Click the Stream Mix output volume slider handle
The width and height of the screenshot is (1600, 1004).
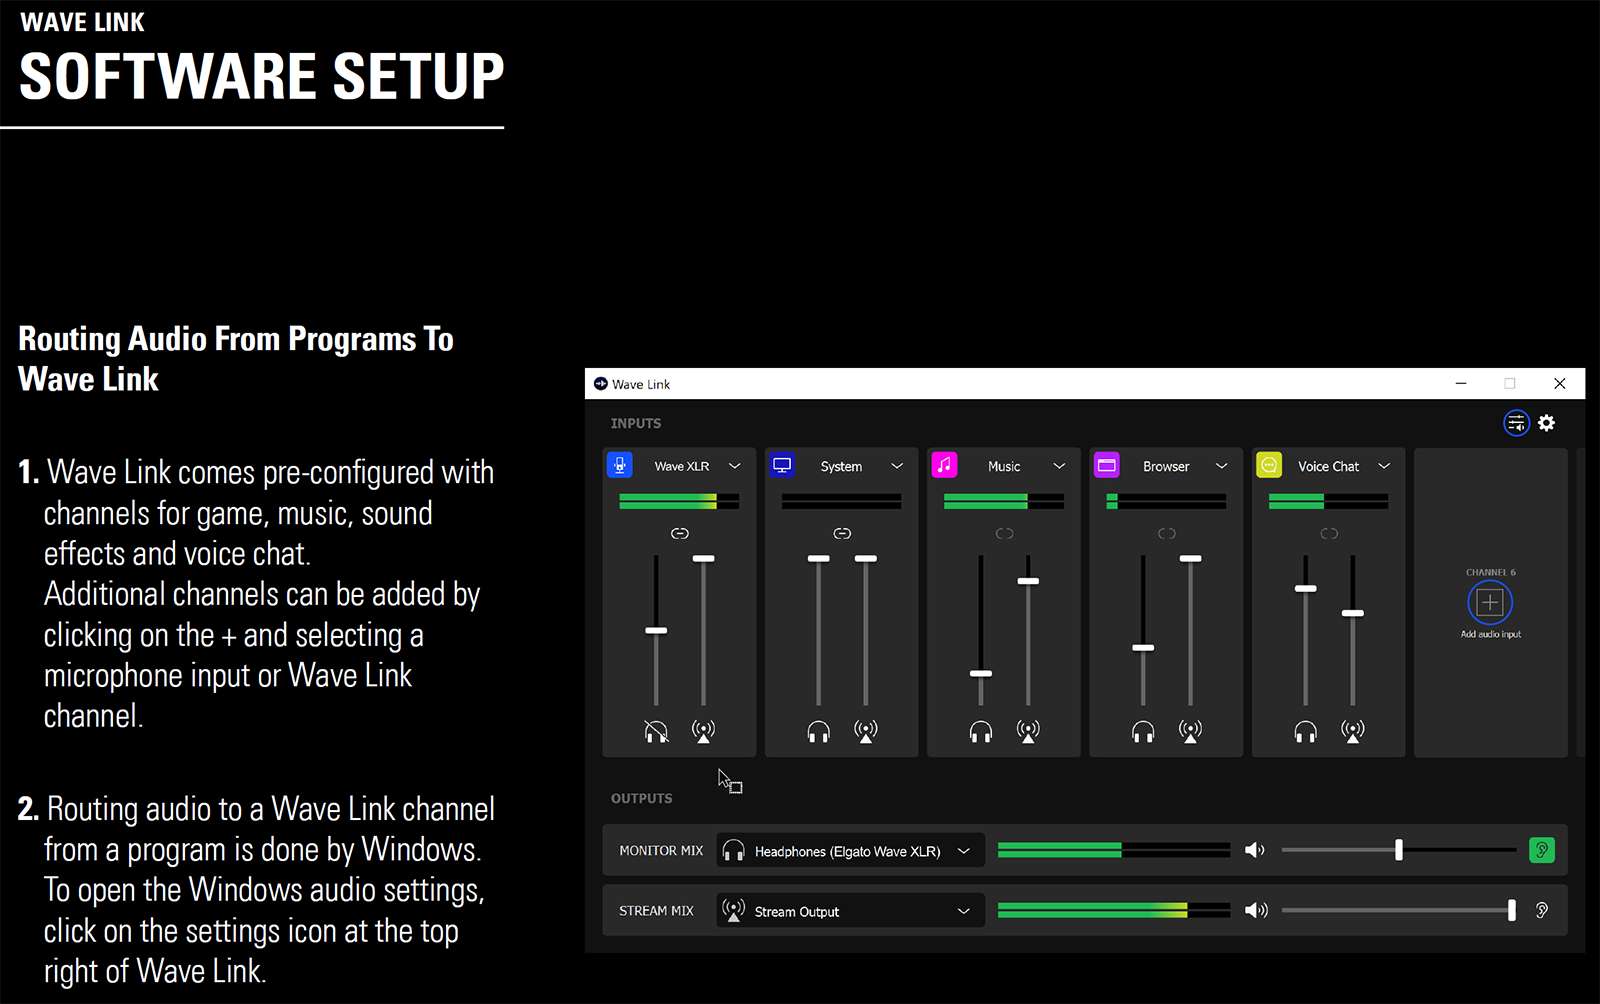1512,910
